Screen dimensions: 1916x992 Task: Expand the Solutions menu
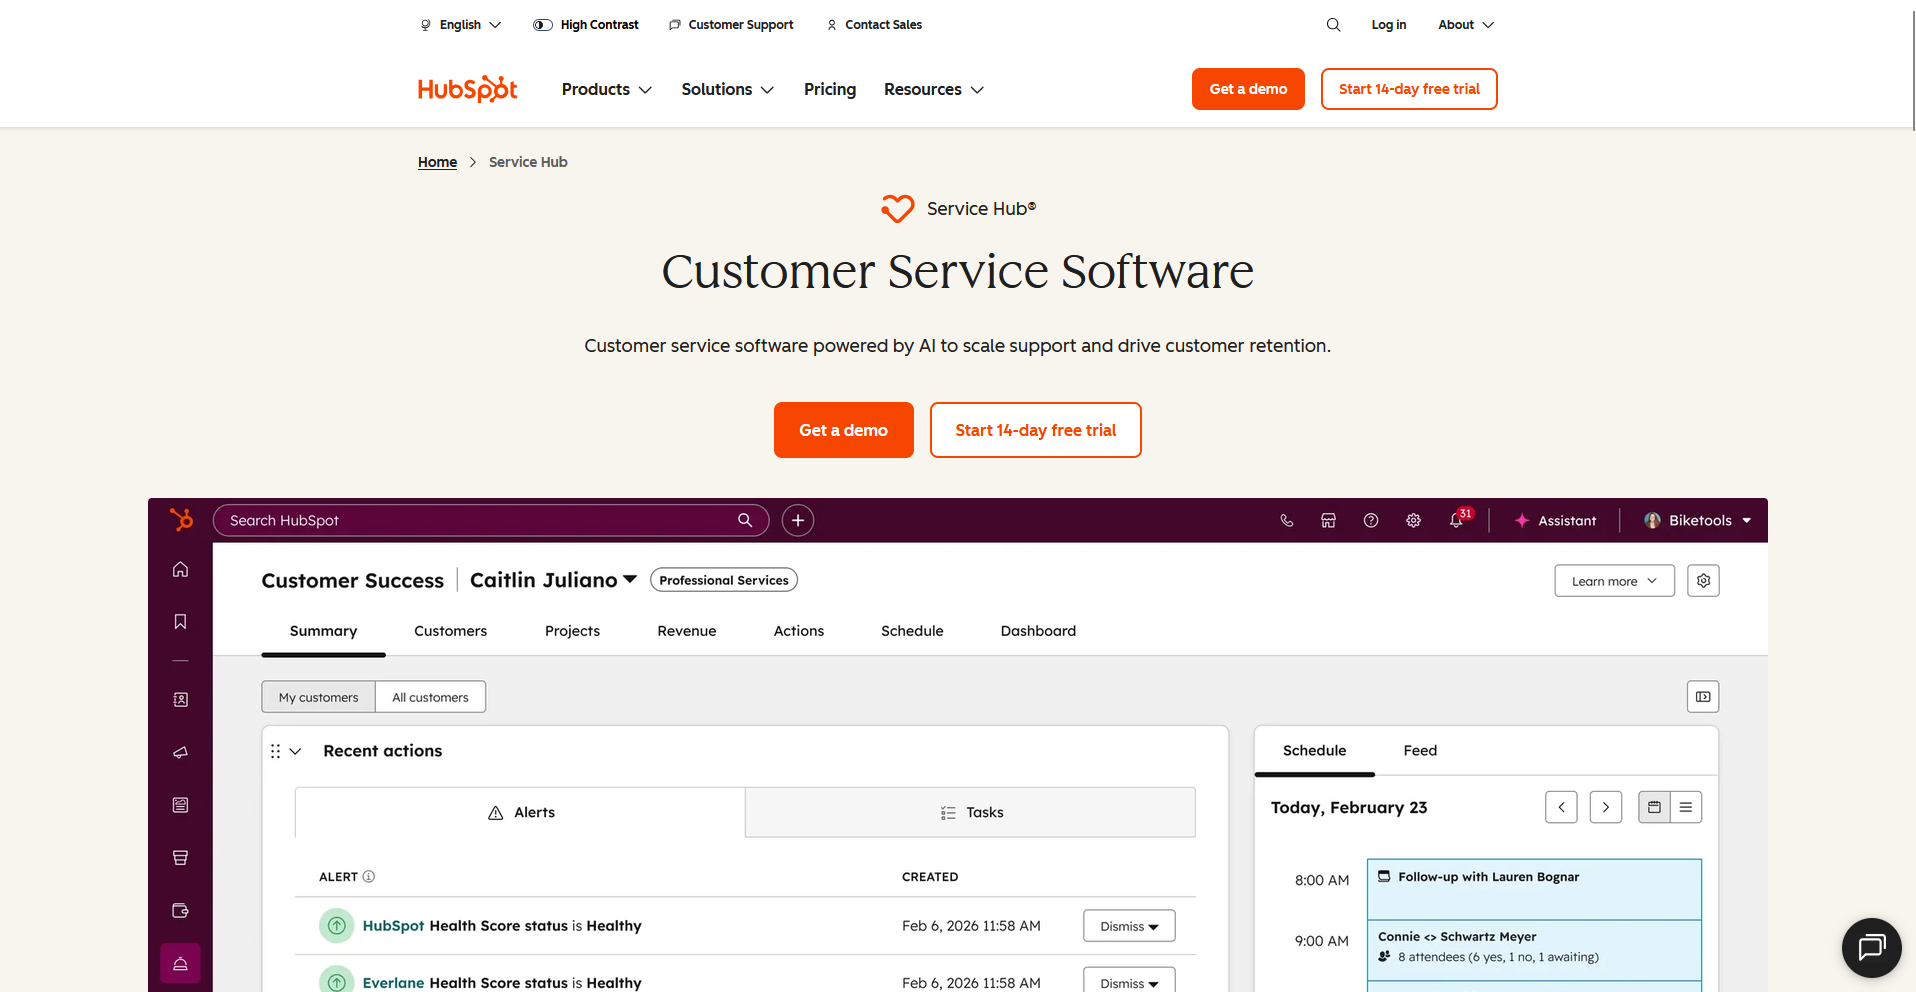[x=727, y=90]
